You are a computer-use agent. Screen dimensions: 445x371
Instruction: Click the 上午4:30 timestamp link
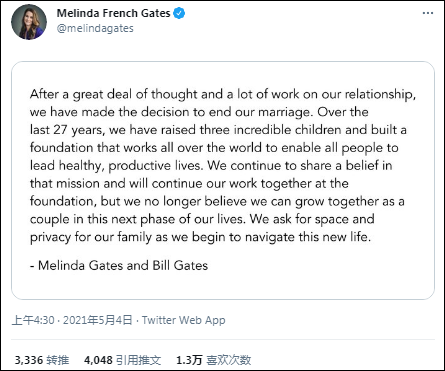point(33,320)
